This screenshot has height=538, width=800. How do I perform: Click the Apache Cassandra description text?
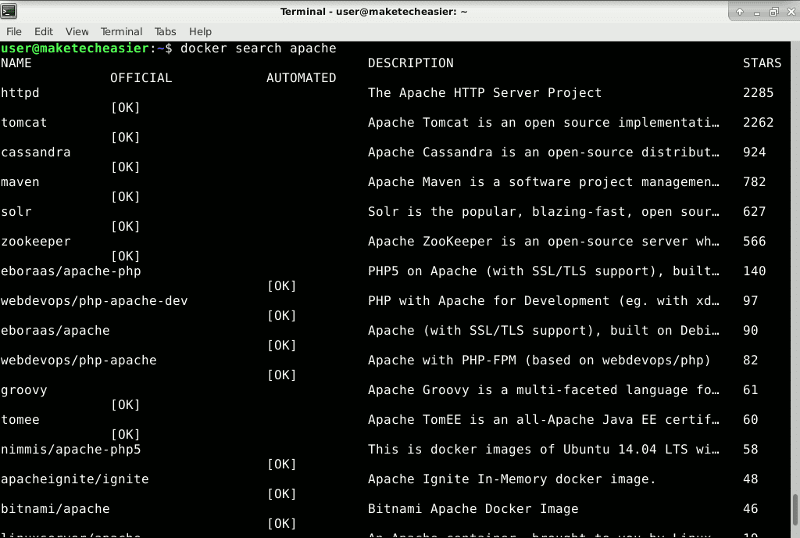point(543,152)
